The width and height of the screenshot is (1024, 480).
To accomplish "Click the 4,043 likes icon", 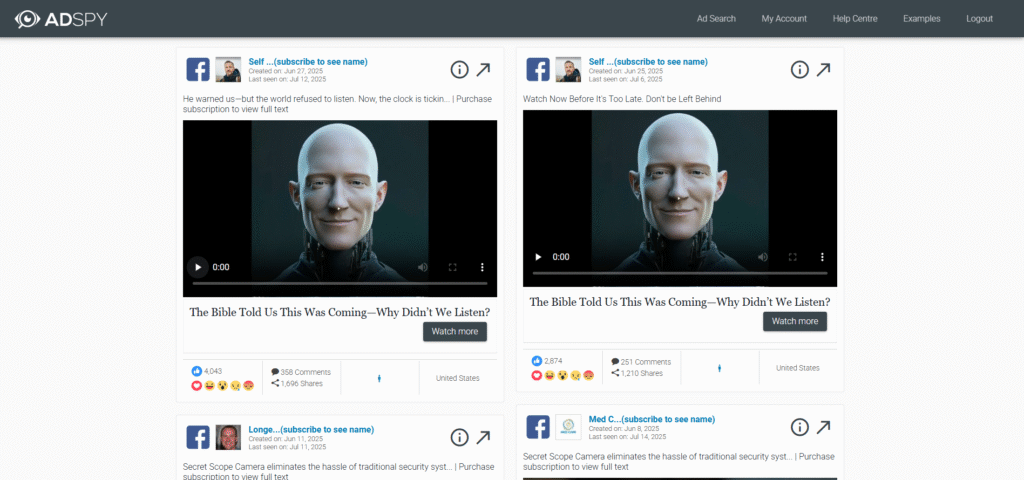I will click(197, 371).
